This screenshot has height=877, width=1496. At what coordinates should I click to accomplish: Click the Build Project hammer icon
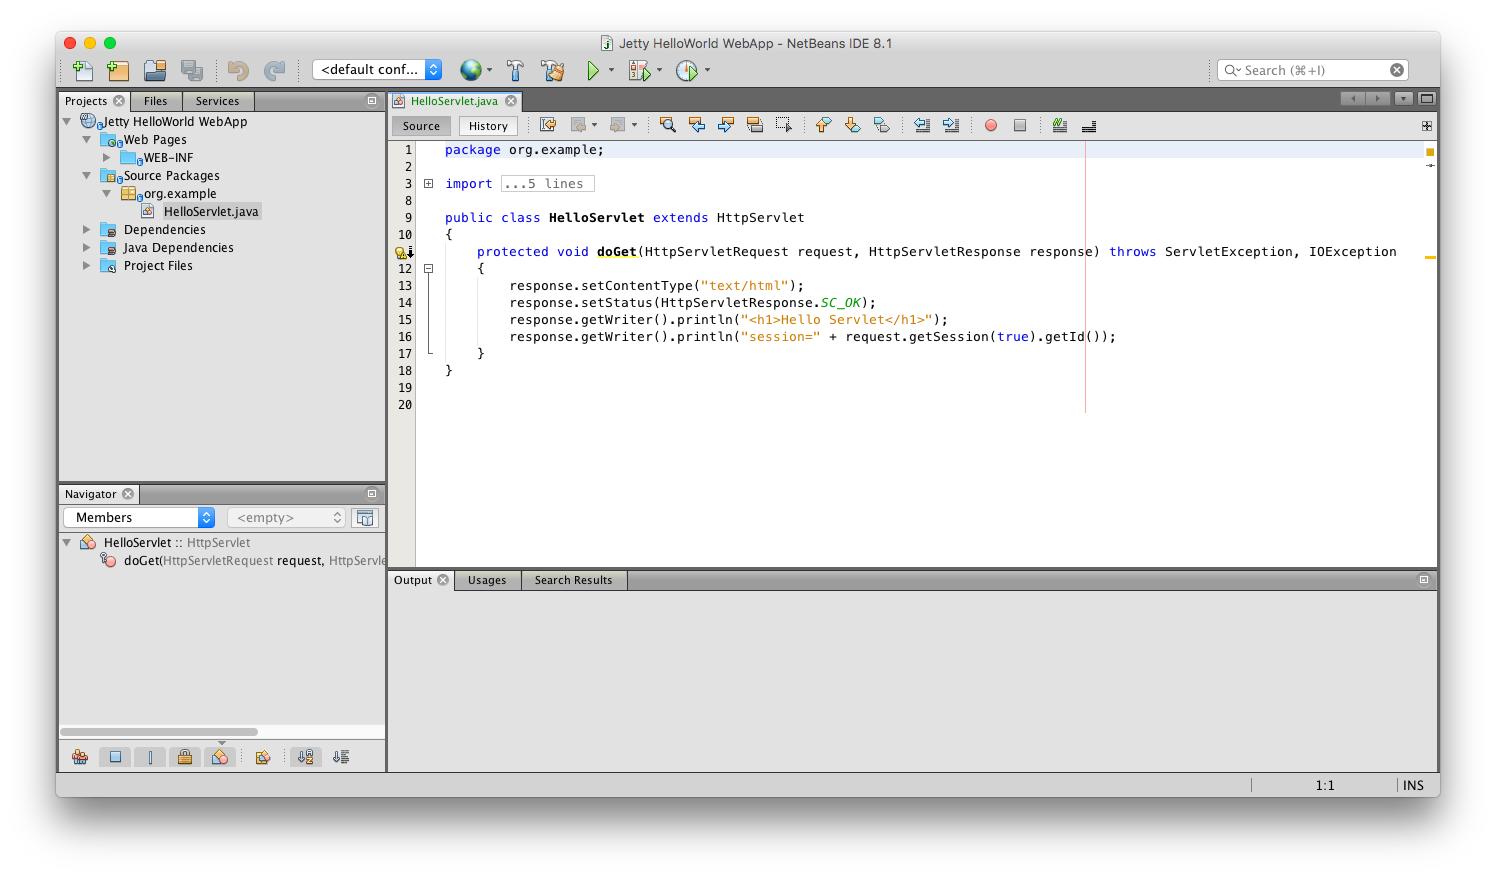click(515, 70)
